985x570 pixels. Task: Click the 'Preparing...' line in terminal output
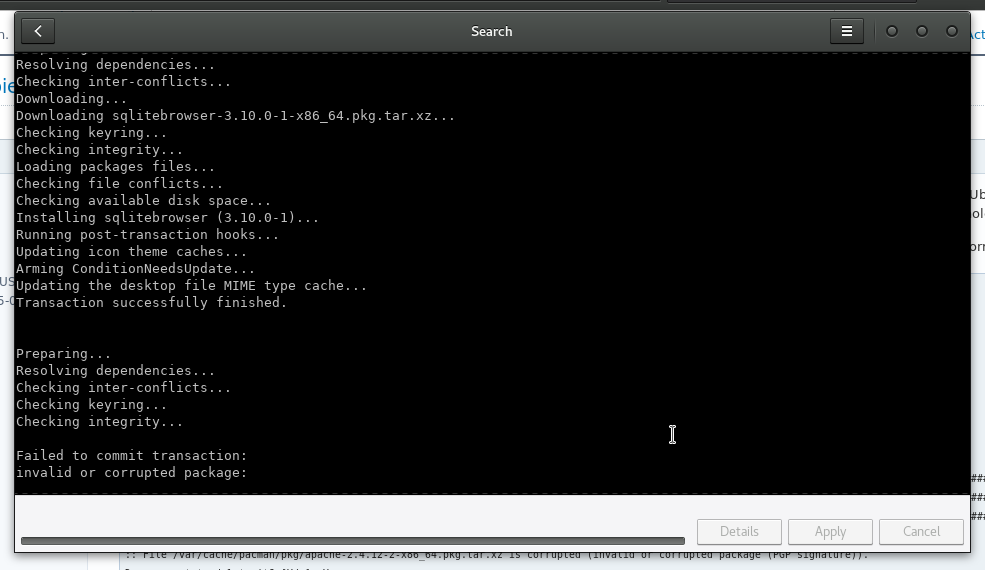(63, 354)
